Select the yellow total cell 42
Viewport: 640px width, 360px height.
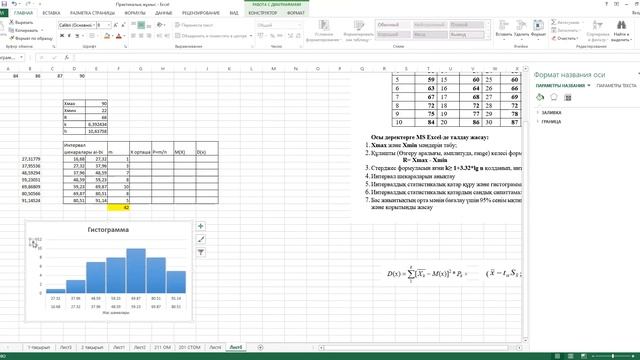118,207
